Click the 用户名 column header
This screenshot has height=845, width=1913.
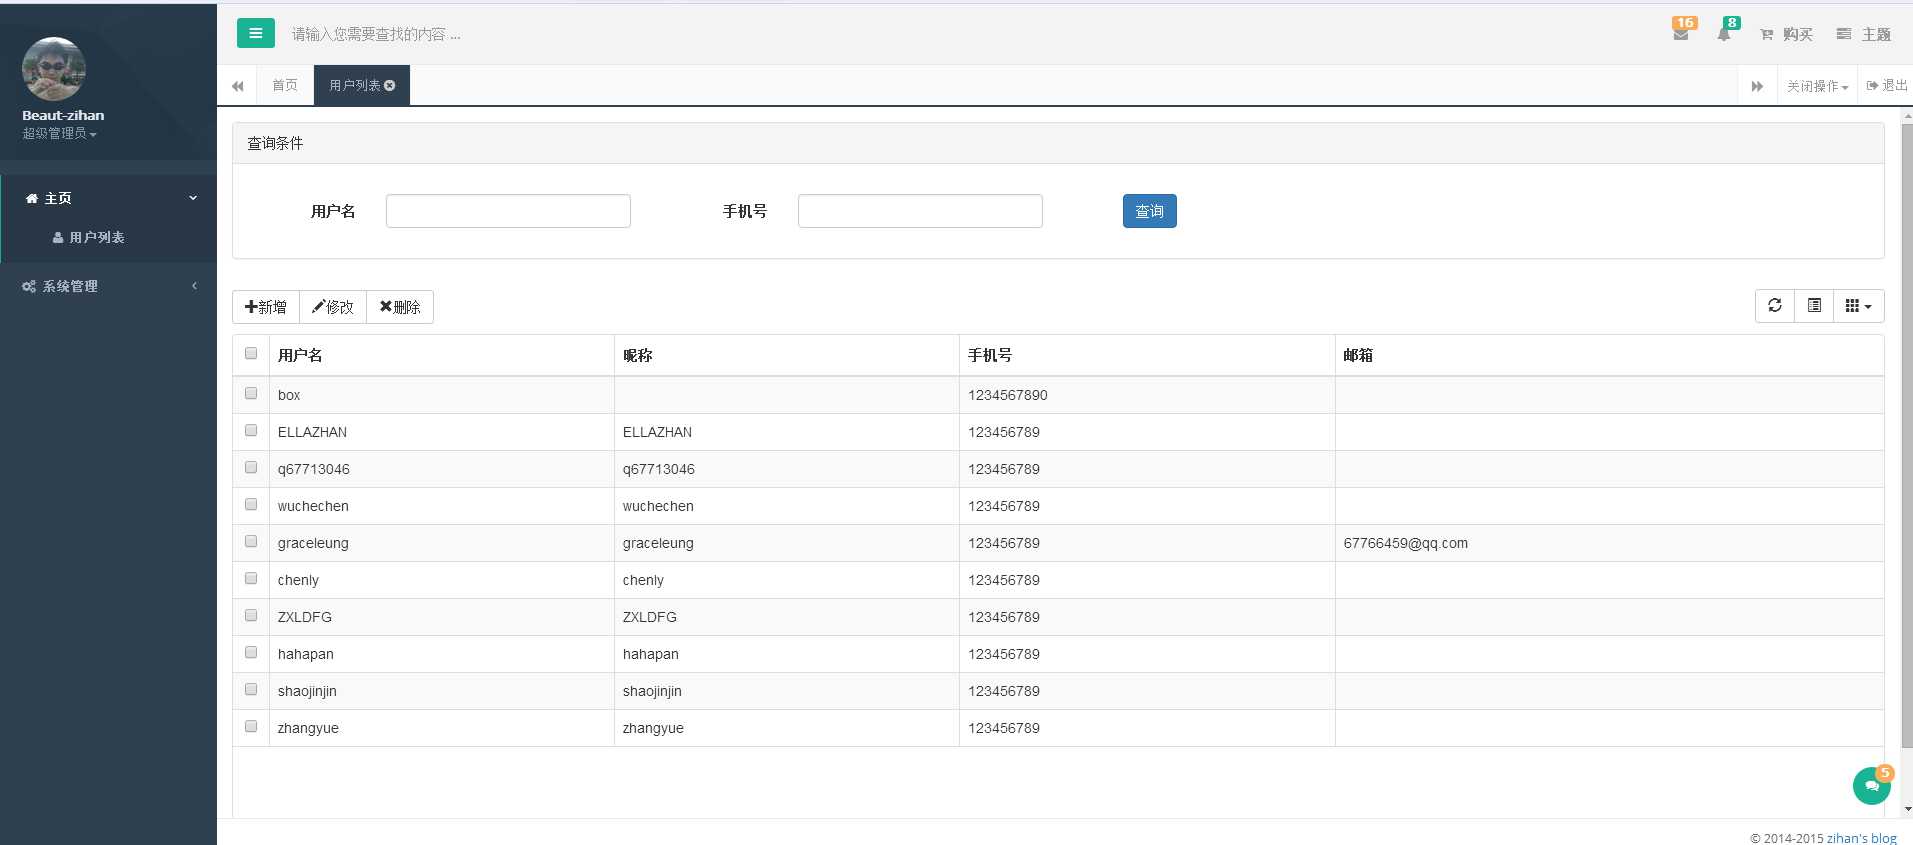click(441, 355)
